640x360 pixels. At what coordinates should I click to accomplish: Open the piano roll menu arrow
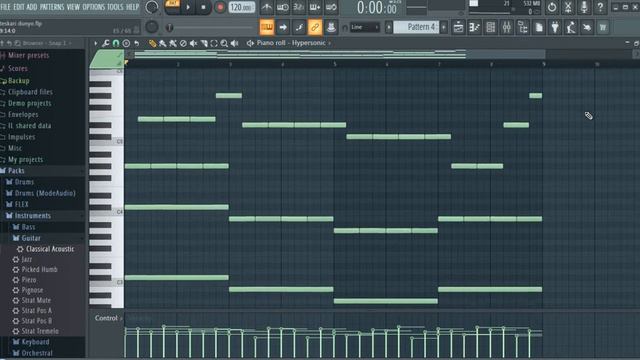pos(96,43)
